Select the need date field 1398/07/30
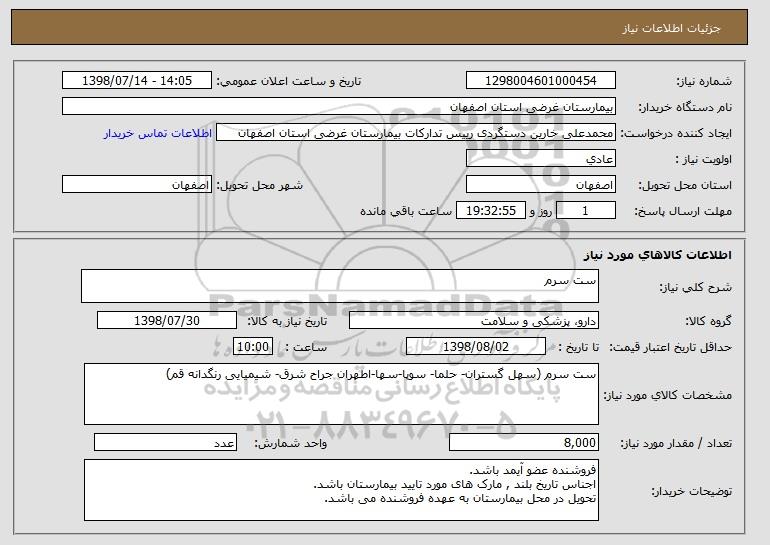This screenshot has width=770, height=545. point(167,321)
